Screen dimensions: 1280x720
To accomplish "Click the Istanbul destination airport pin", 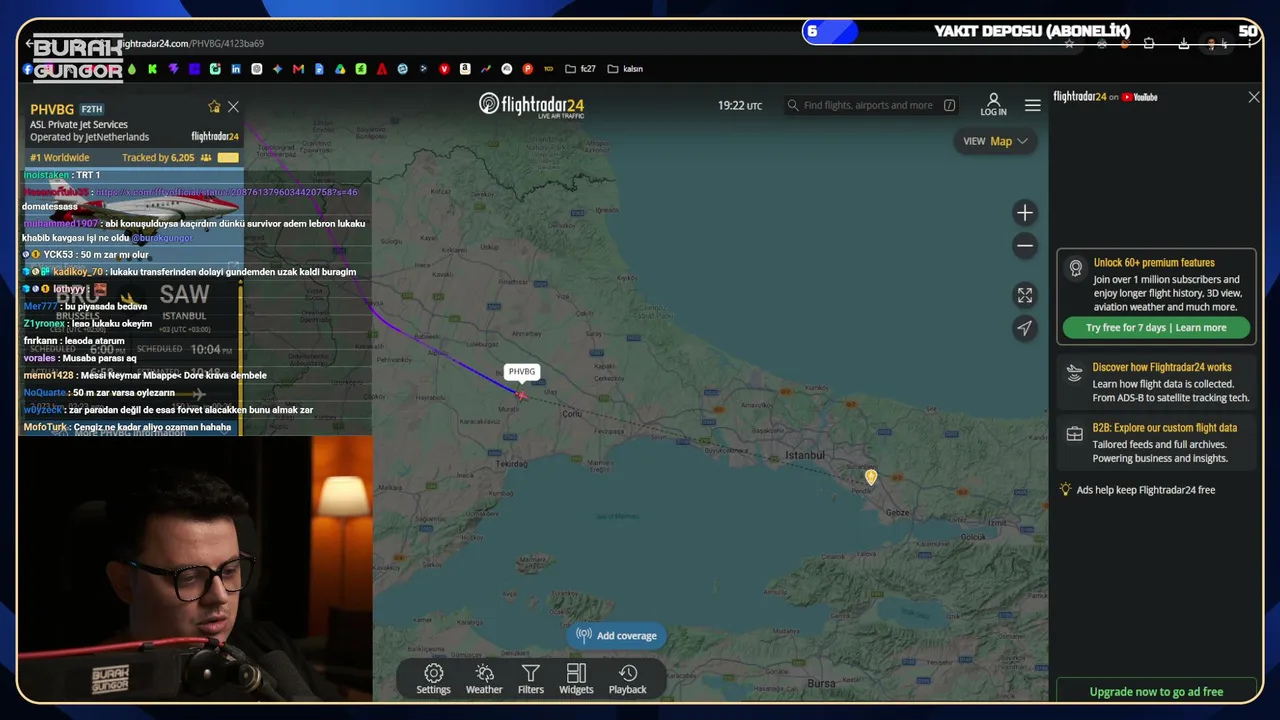I will [871, 477].
